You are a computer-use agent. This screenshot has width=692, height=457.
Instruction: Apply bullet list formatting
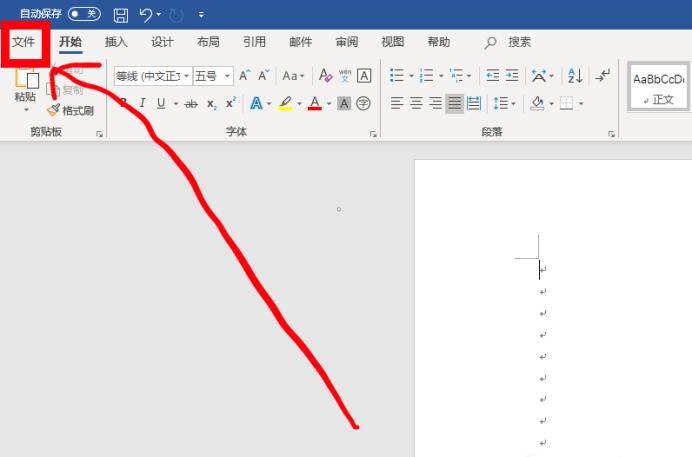[397, 75]
